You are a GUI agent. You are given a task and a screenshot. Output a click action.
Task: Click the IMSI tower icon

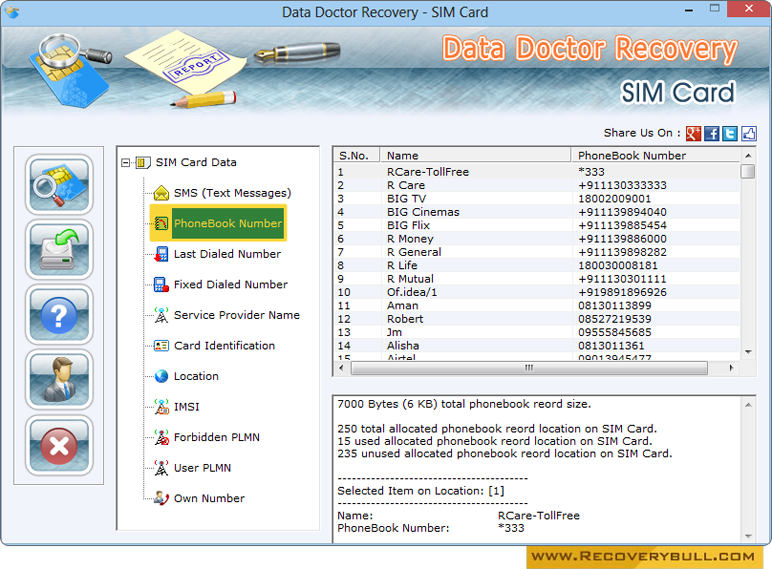coord(161,407)
